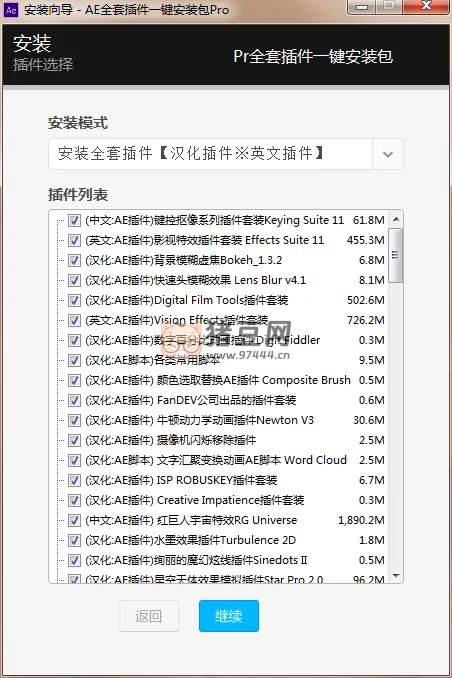This screenshot has height=678, width=452.
Task: Select Keying Suite 11 list row text
Action: [x=215, y=221]
